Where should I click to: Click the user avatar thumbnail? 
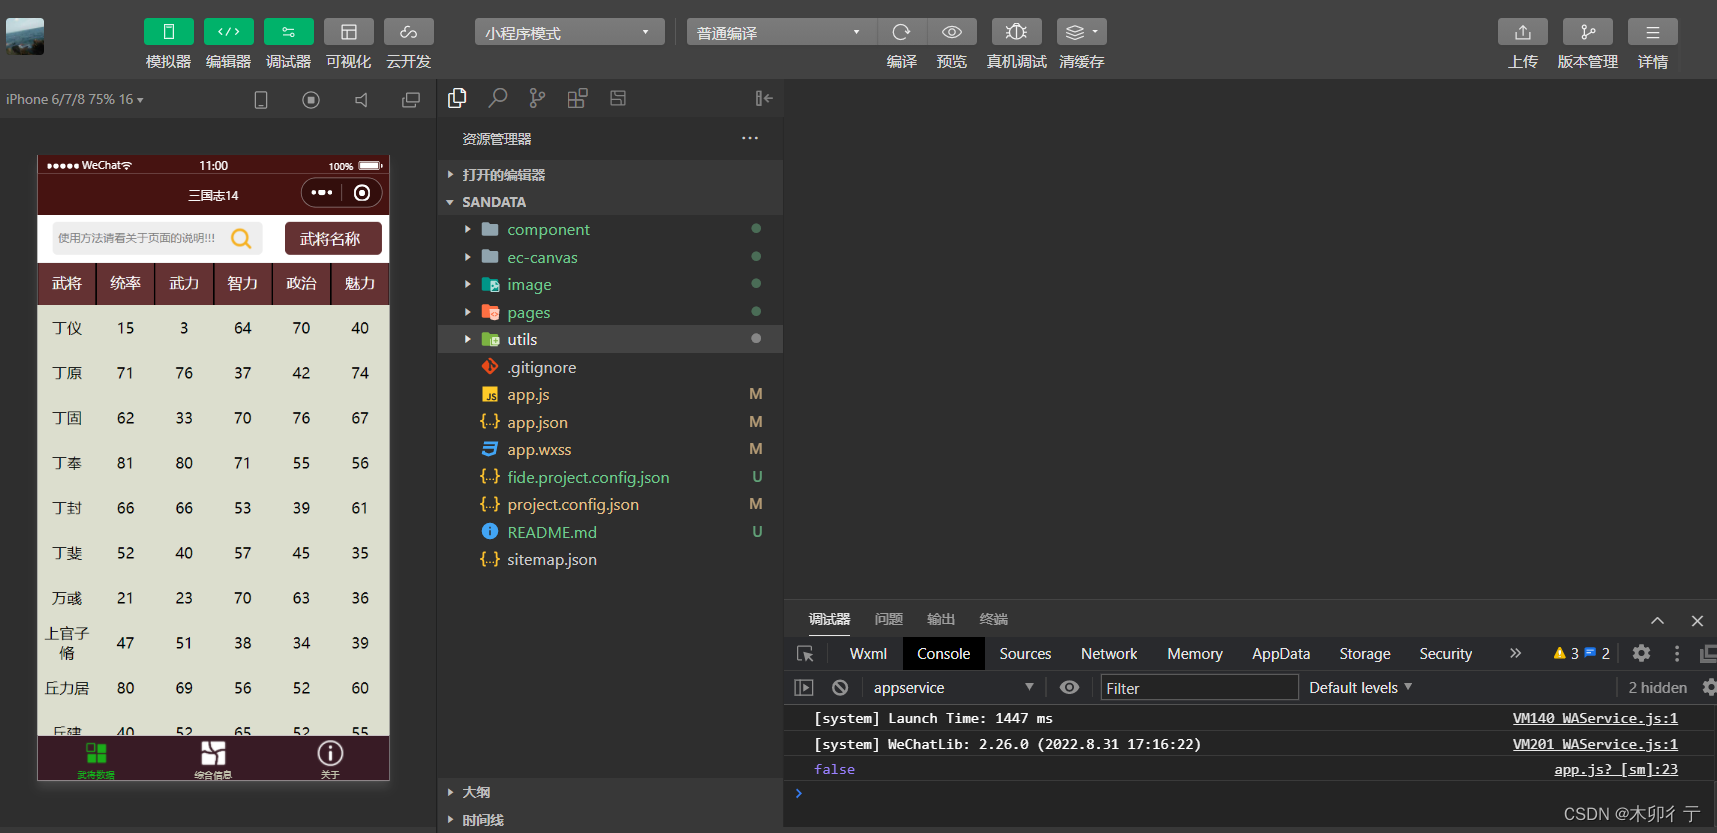25,36
